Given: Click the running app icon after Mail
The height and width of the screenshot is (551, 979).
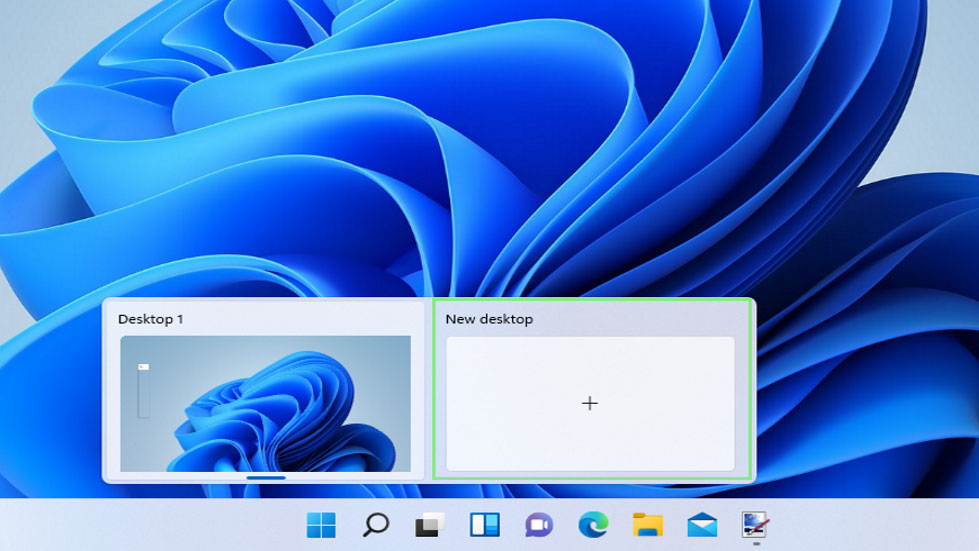Looking at the screenshot, I should pos(755,525).
